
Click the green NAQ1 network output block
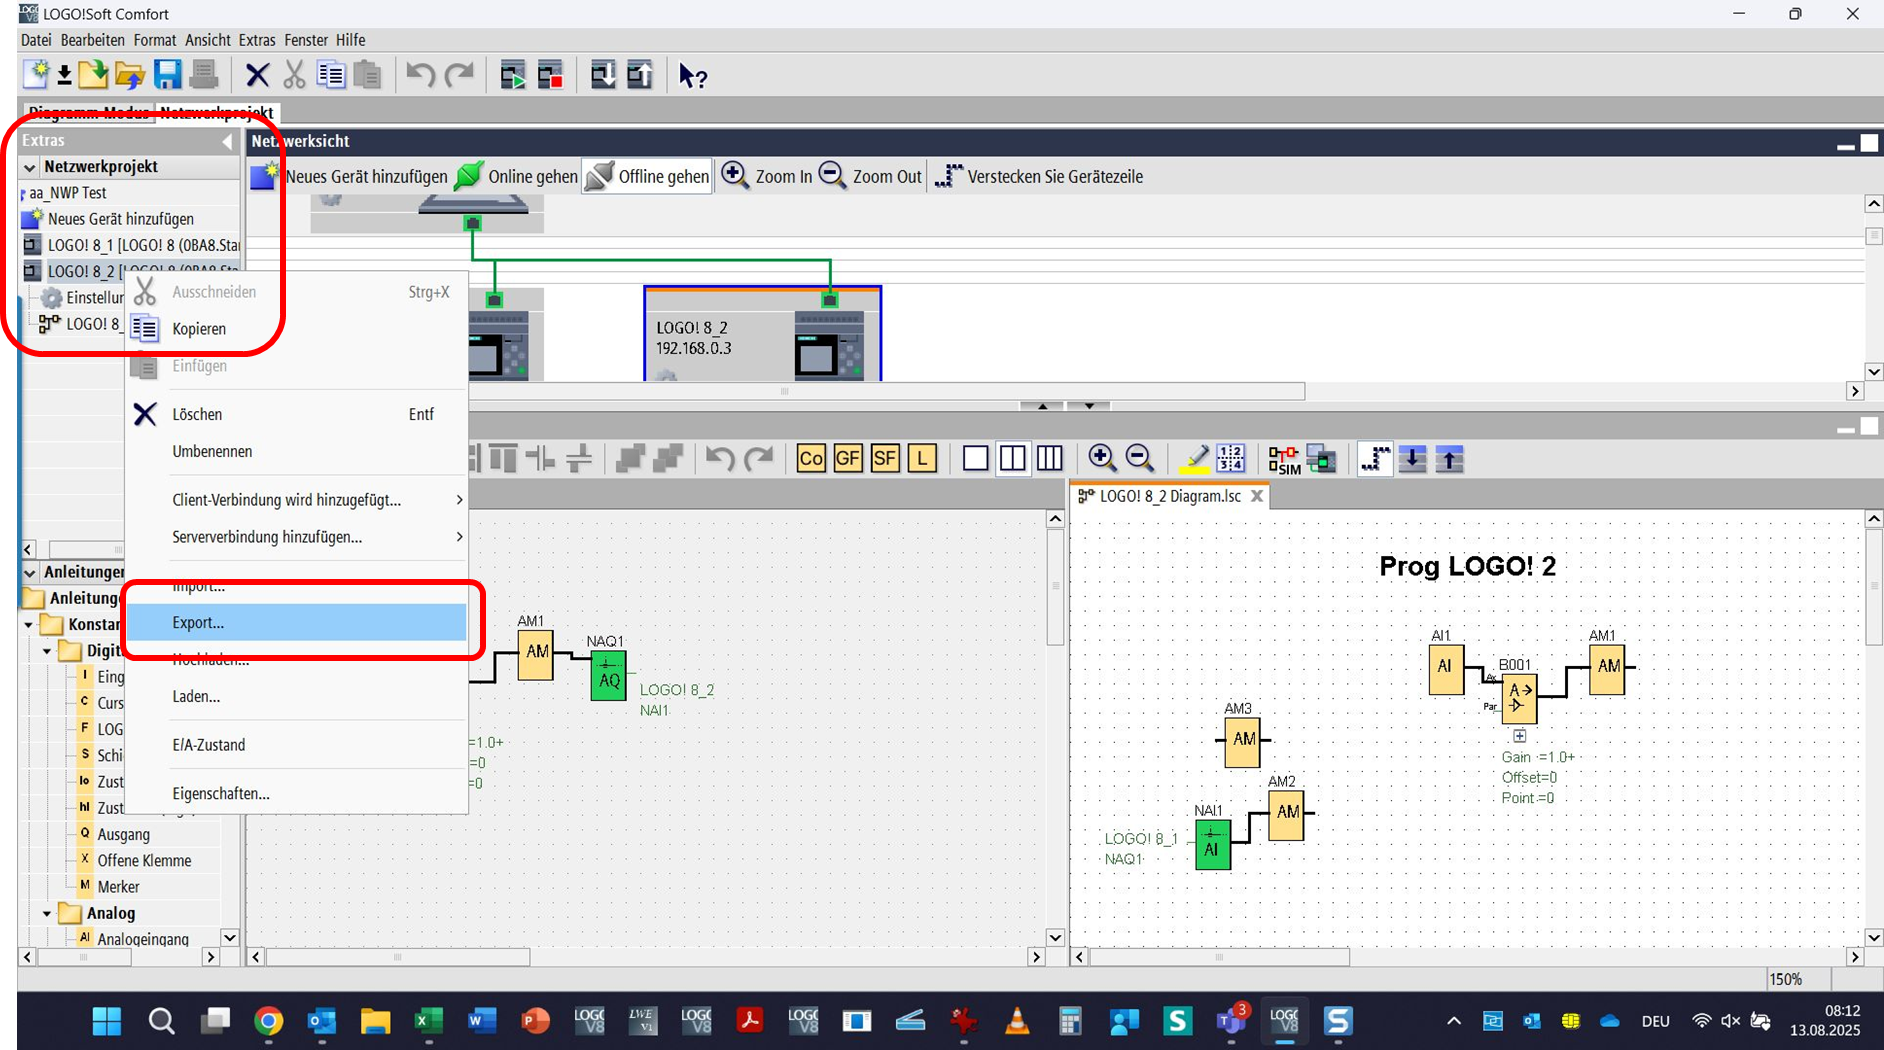[608, 675]
